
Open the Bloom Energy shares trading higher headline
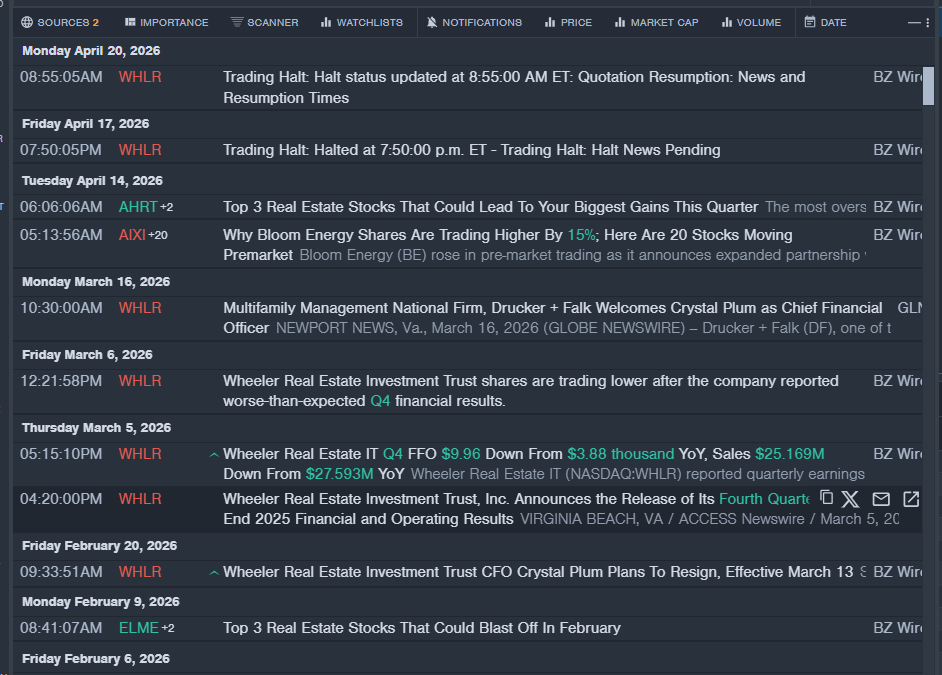(x=507, y=235)
